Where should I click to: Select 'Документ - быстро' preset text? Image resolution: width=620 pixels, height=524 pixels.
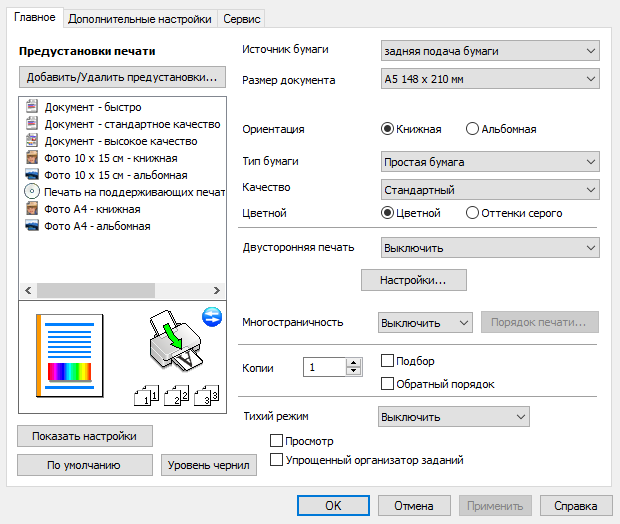pos(93,107)
